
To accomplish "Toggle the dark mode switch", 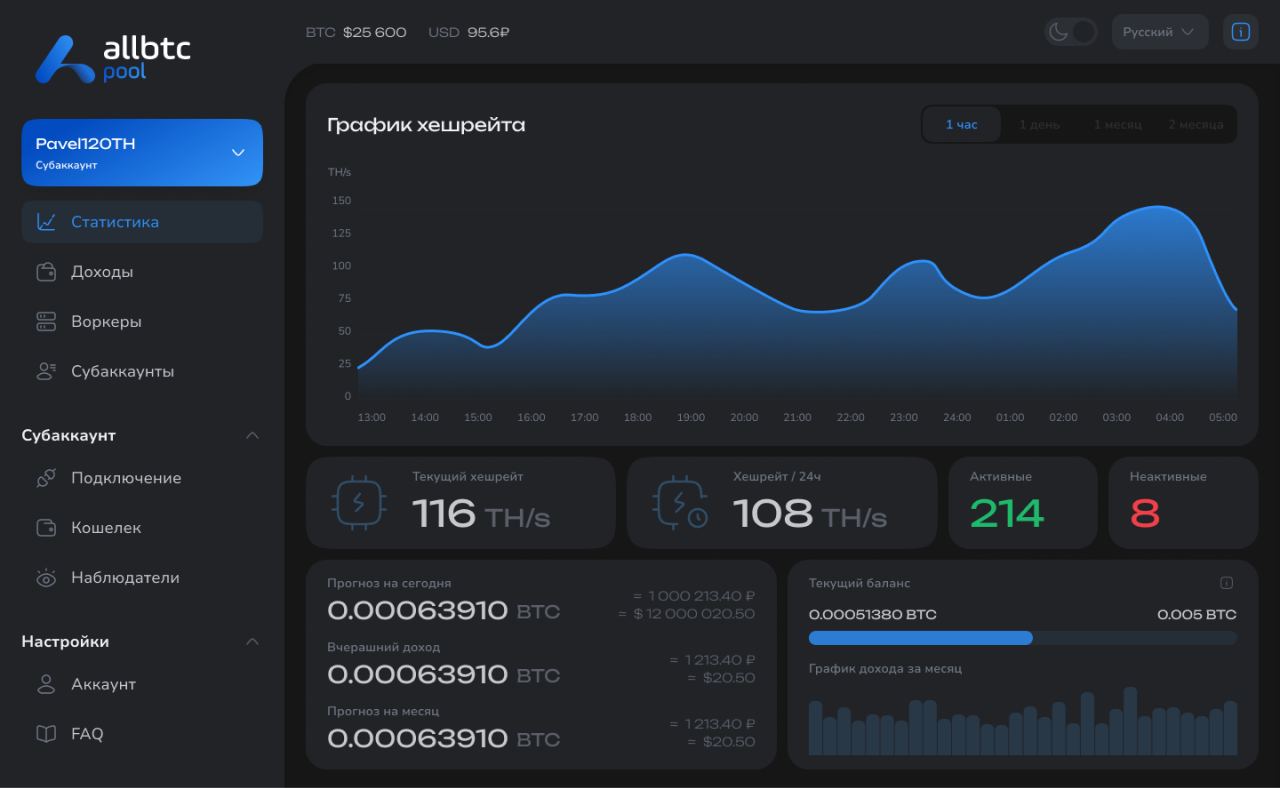I will (1071, 32).
